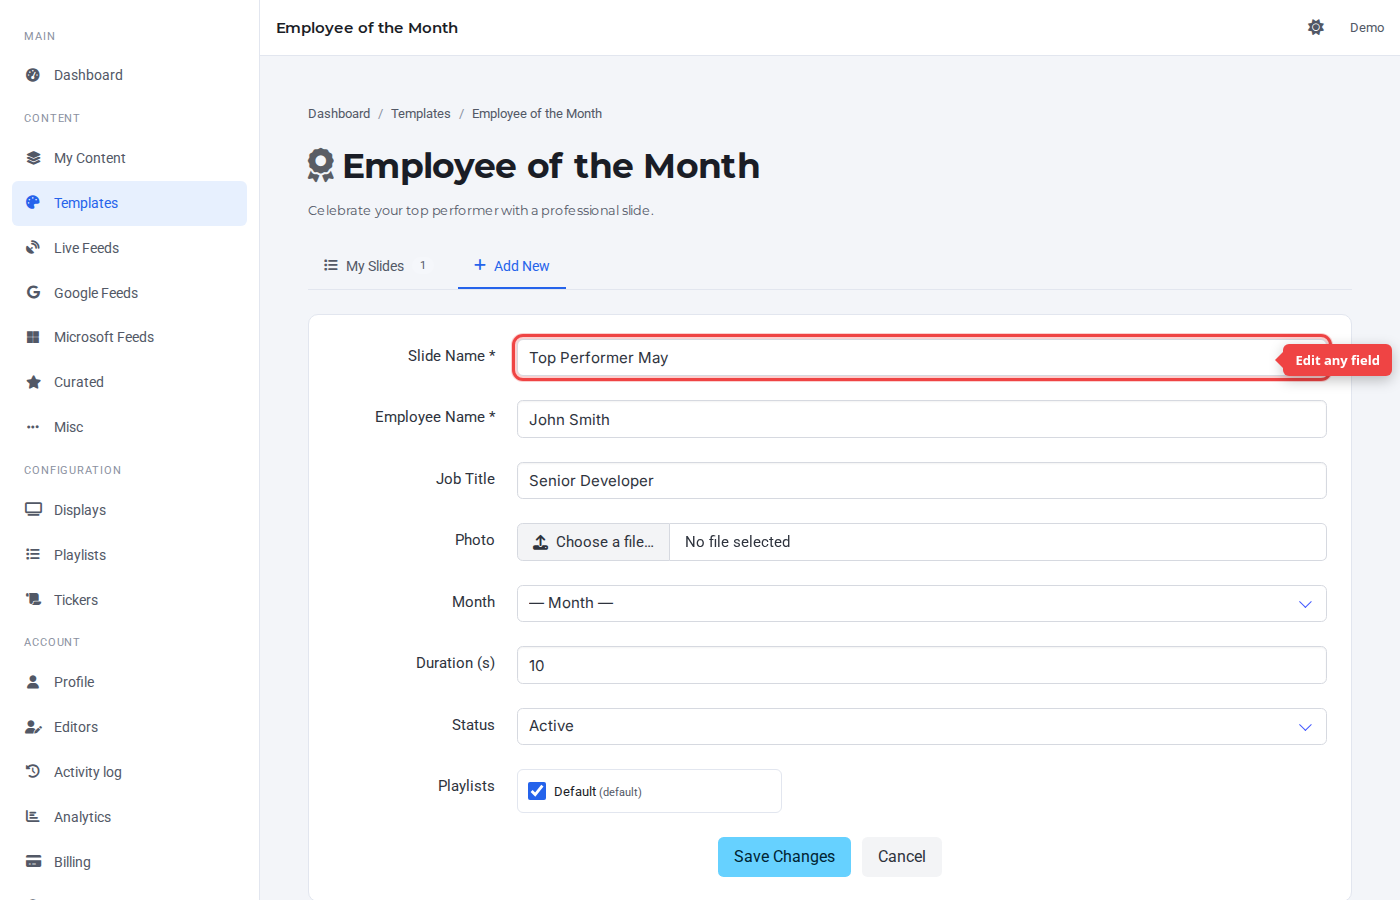Viewport: 1400px width, 900px height.
Task: Click the Google Feeds G icon
Action: tap(33, 293)
